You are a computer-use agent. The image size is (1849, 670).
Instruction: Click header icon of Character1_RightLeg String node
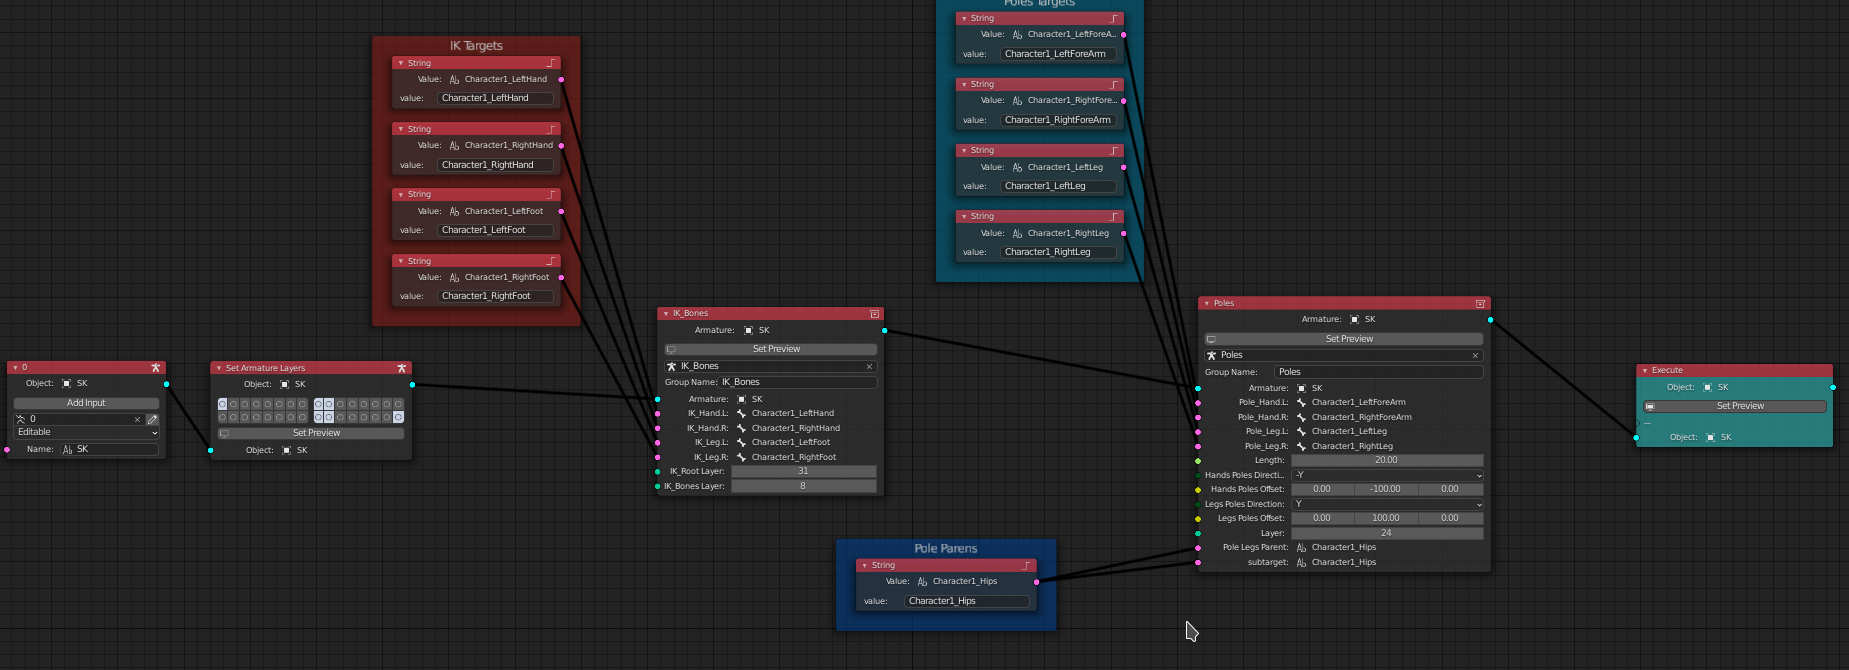[x=1114, y=216]
